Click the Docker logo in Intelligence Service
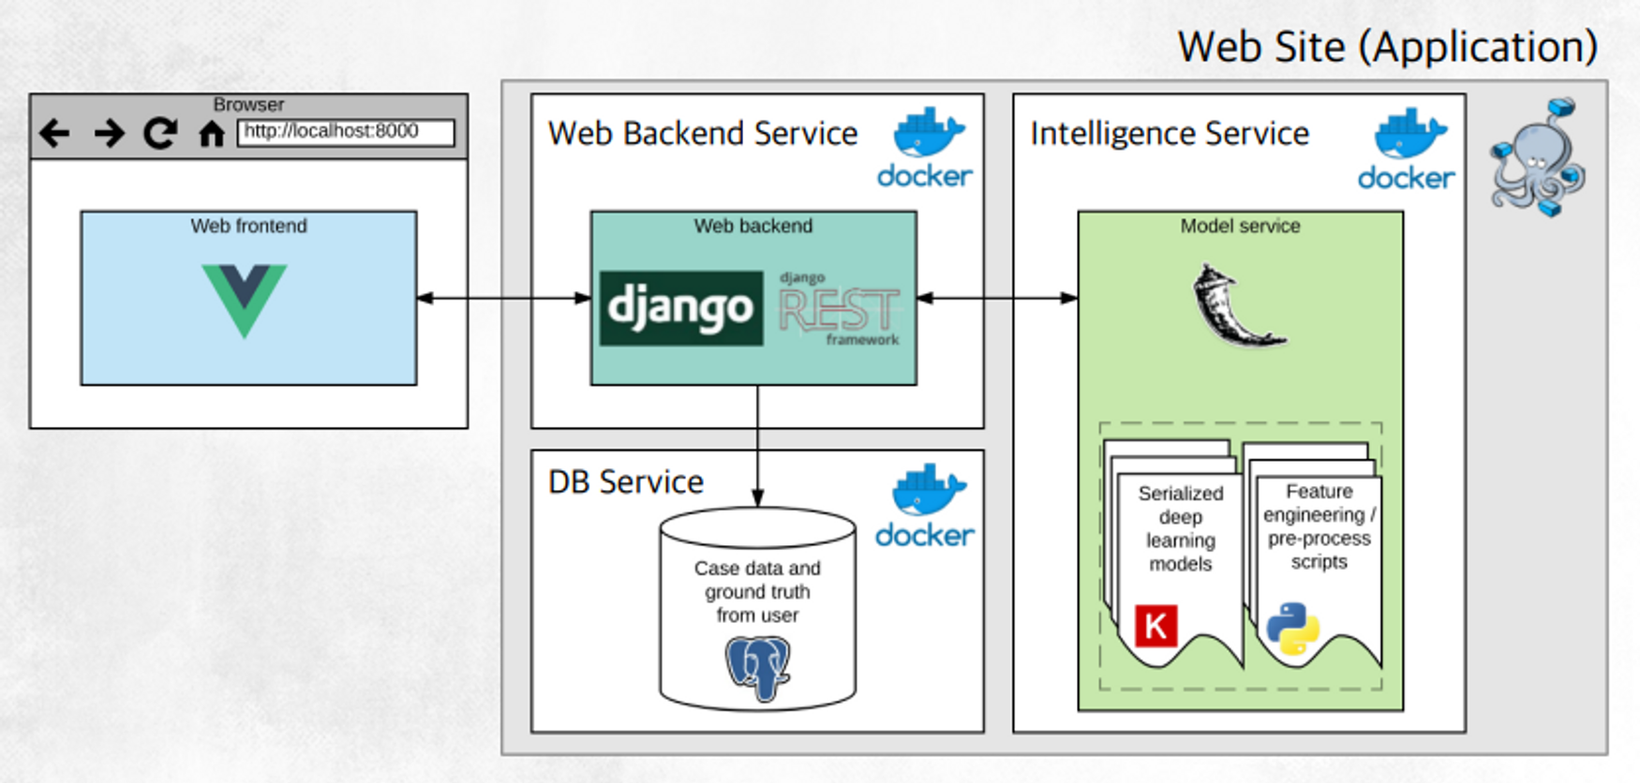This screenshot has width=1640, height=783. (x=1406, y=149)
